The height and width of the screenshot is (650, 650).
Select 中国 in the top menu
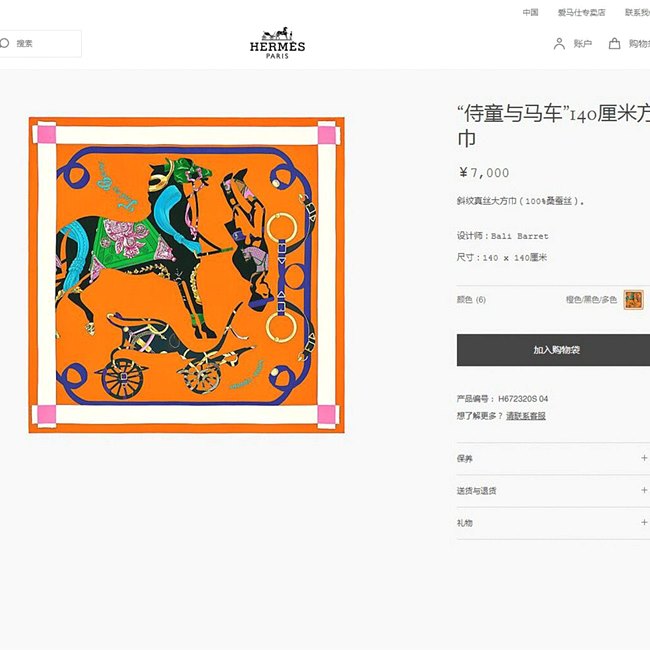tap(530, 12)
